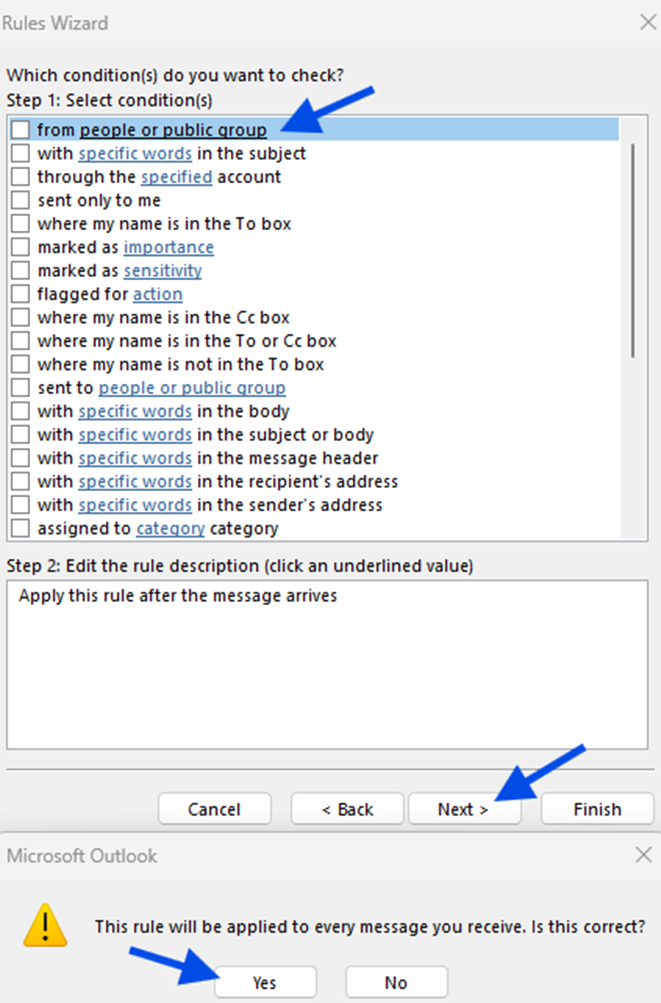Click the 'sensitivity' link
Screen dimensions: 661x1003
tap(162, 271)
